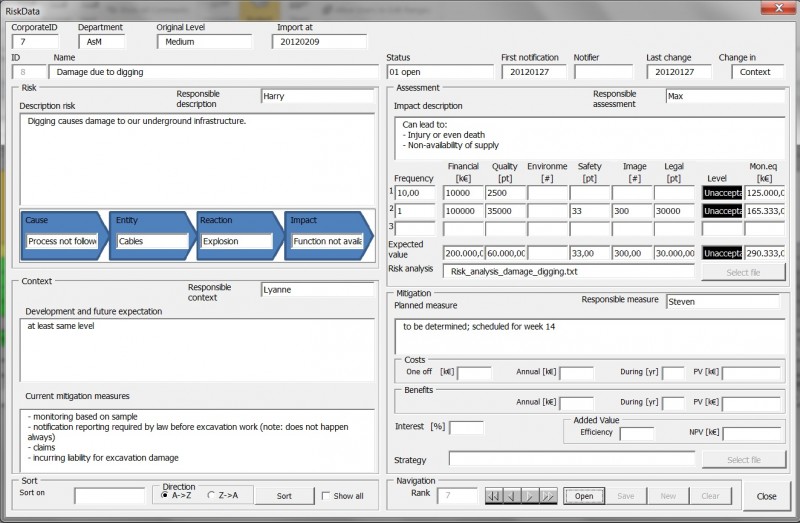Image resolution: width=800 pixels, height=523 pixels.
Task: Click the Interest [%] field
Action: pyautogui.click(x=466, y=428)
